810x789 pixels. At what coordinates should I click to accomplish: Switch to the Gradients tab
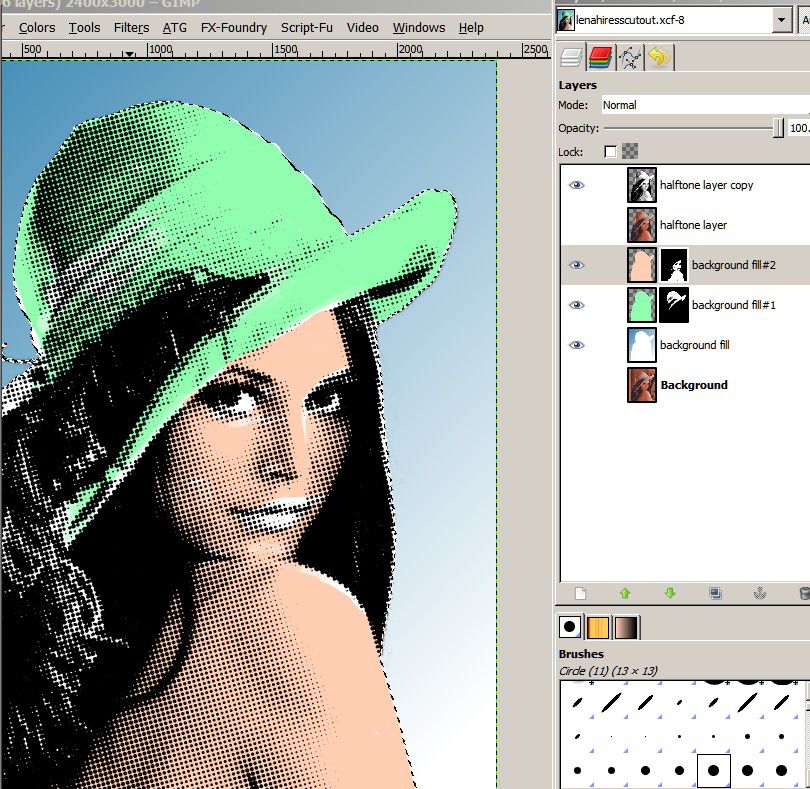(626, 627)
